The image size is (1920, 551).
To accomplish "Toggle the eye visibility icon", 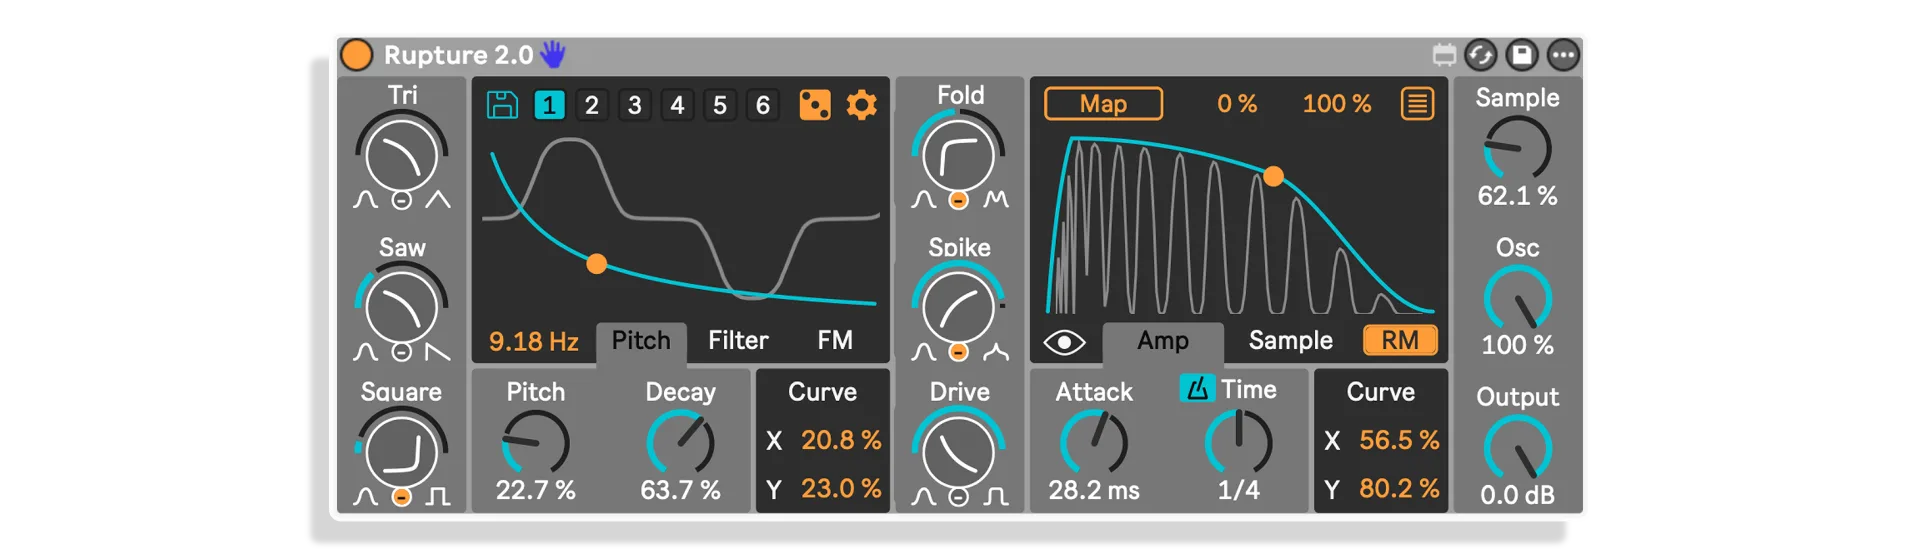I will click(x=1064, y=343).
